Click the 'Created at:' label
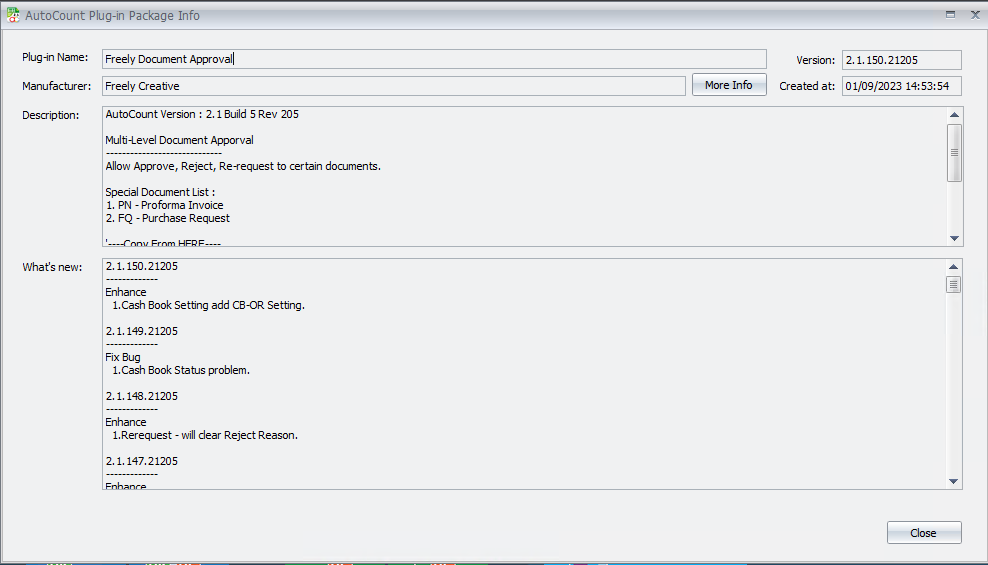 pyautogui.click(x=807, y=86)
